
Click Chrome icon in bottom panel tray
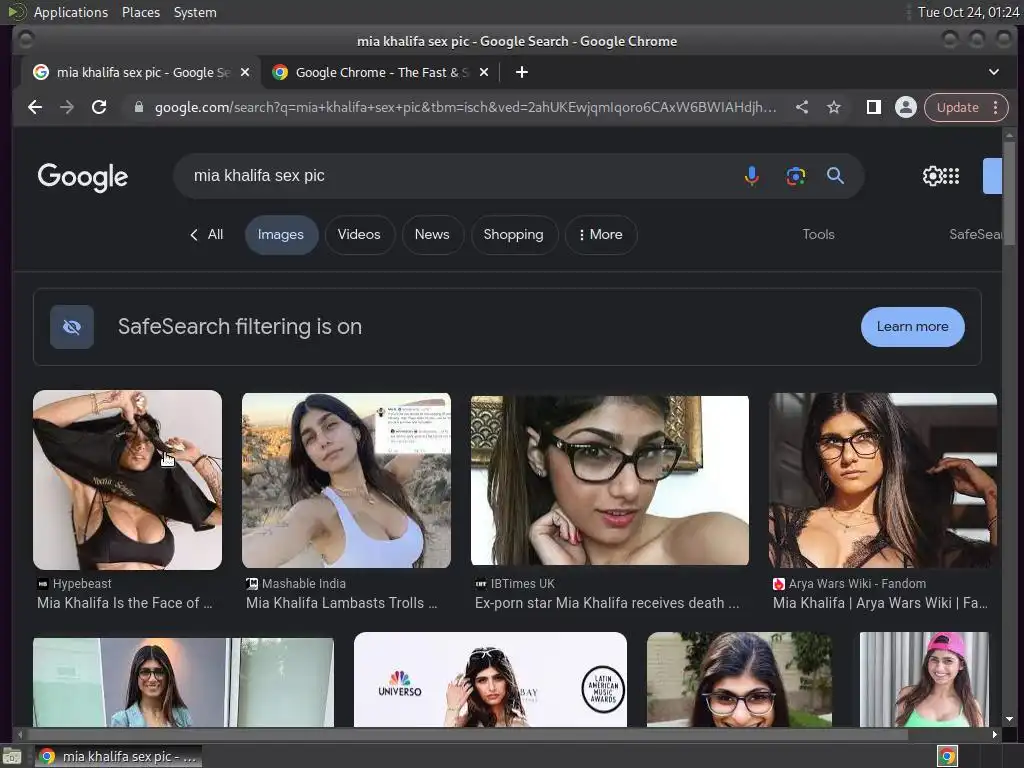click(947, 756)
